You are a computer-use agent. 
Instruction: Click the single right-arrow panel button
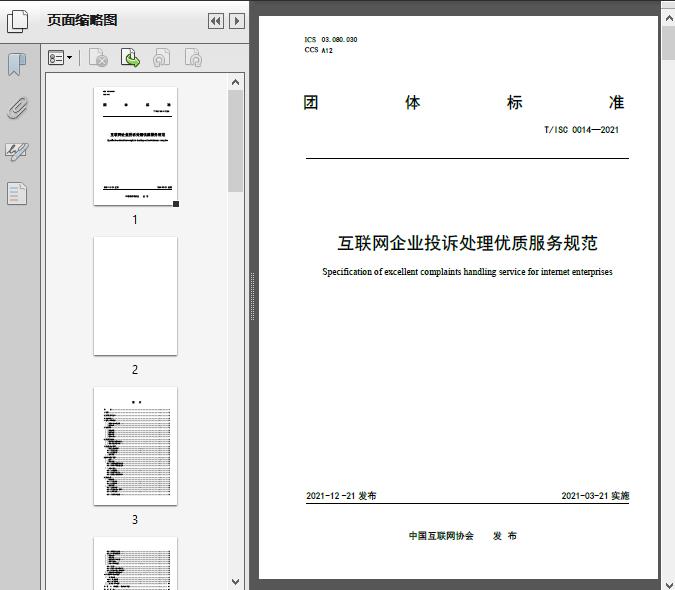point(237,21)
